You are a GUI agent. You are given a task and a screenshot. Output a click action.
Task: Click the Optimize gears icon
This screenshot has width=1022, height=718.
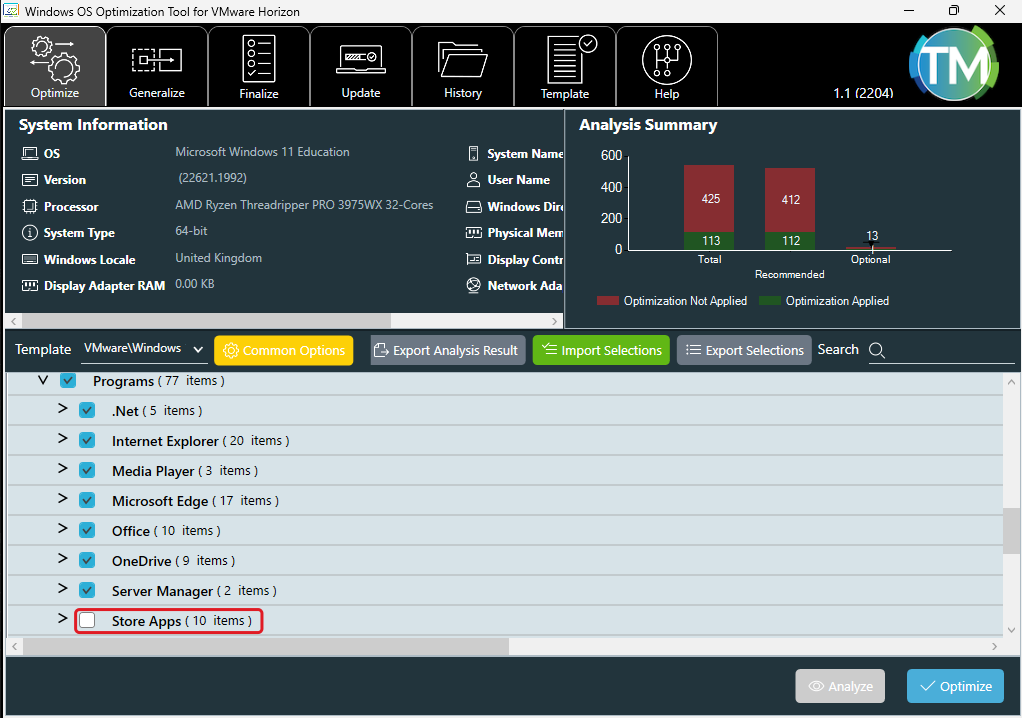coord(55,60)
